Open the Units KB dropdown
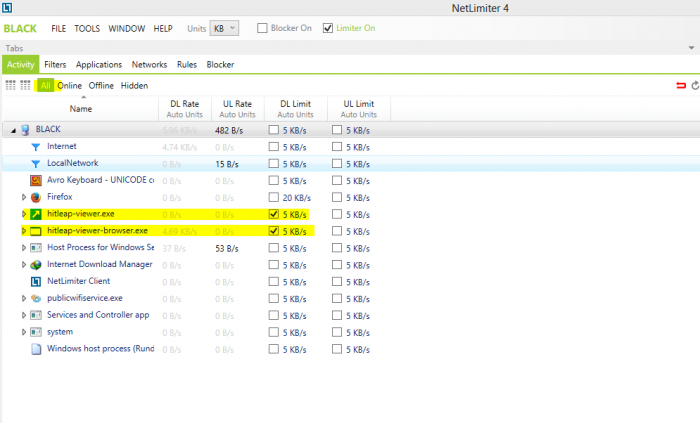 pos(224,28)
